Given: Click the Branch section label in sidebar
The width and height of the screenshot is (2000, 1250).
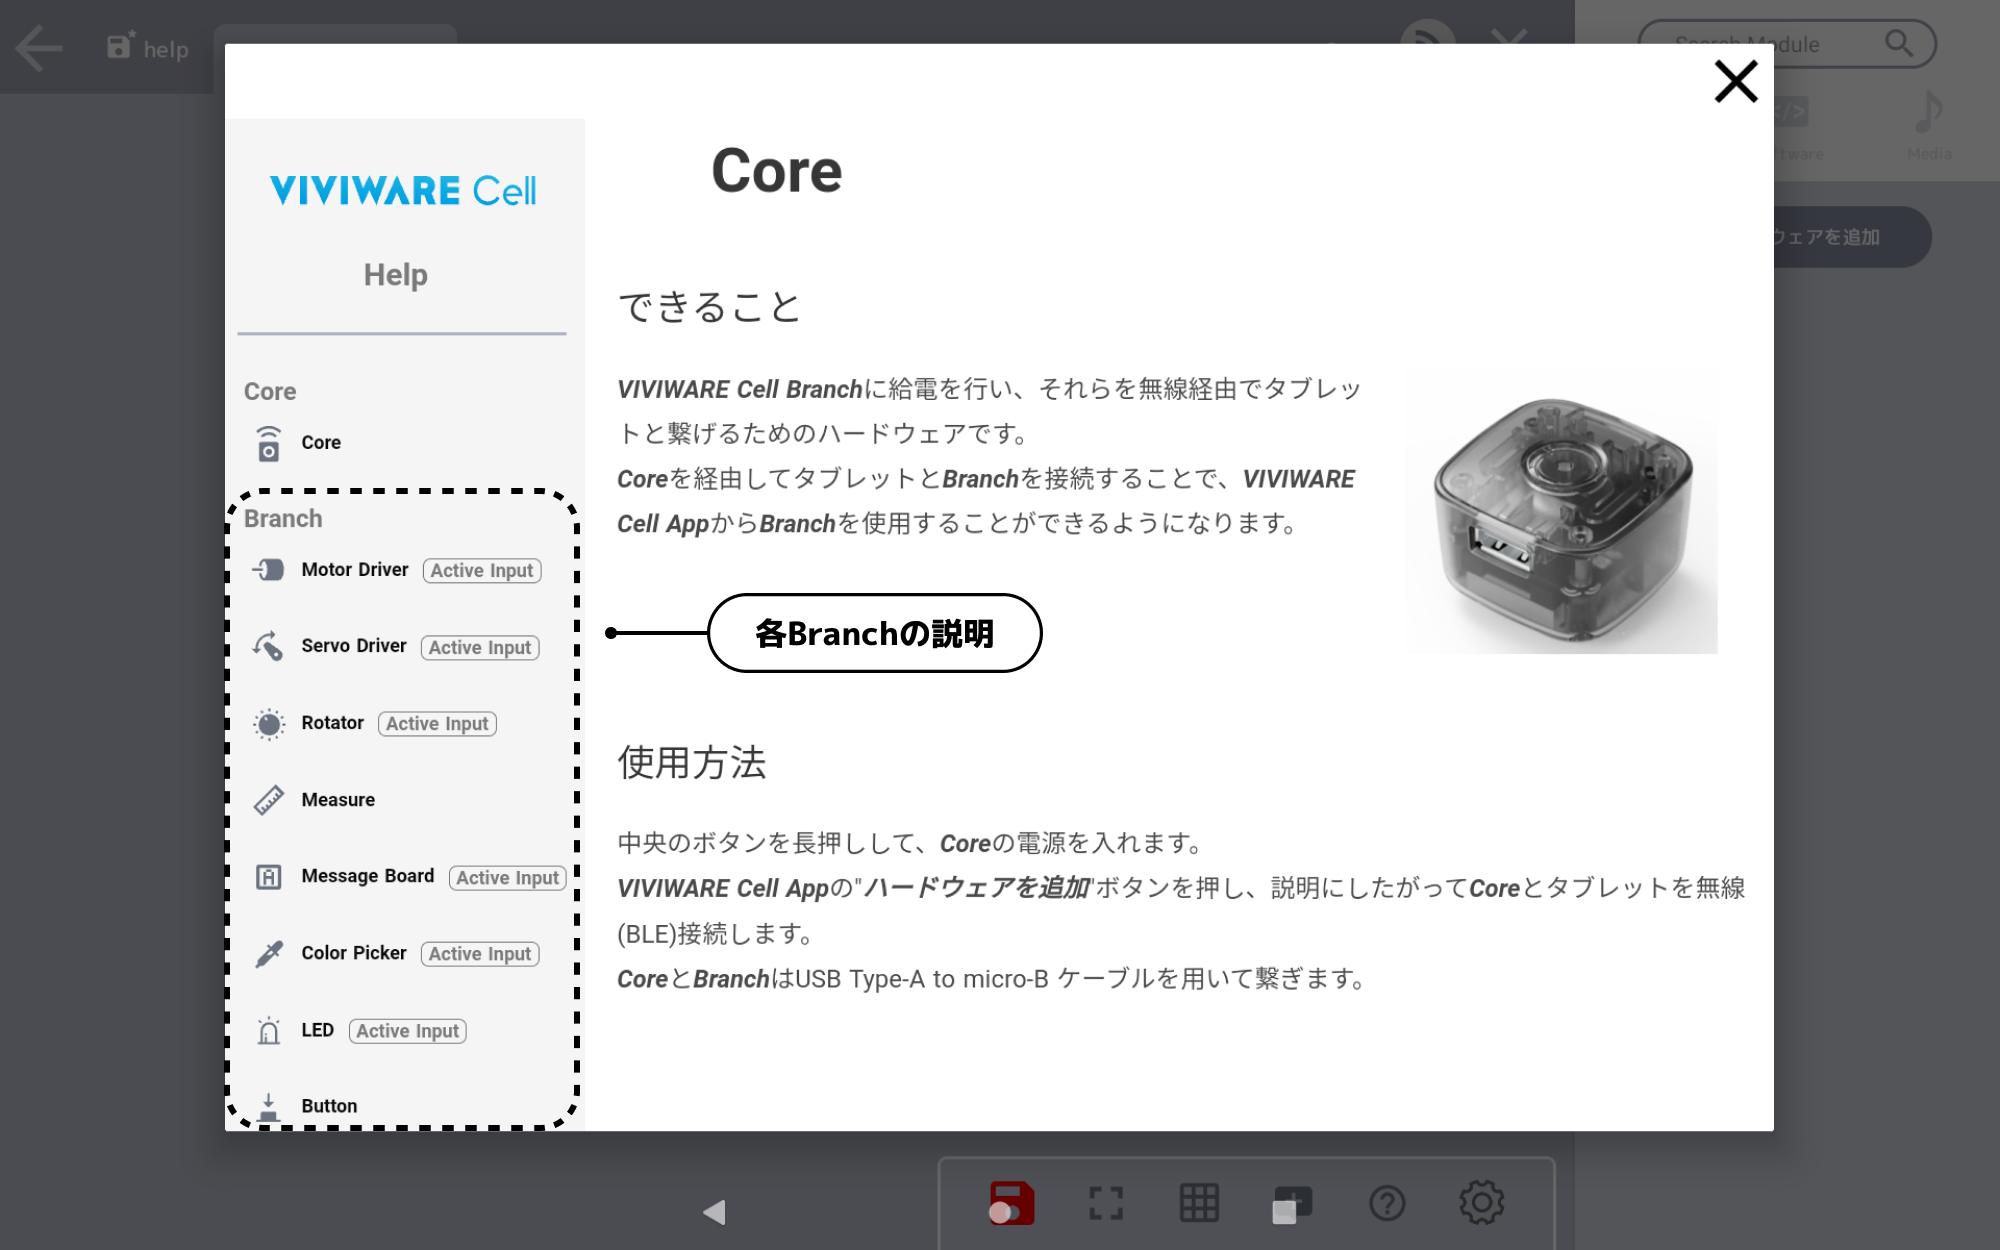Looking at the screenshot, I should coord(283,518).
